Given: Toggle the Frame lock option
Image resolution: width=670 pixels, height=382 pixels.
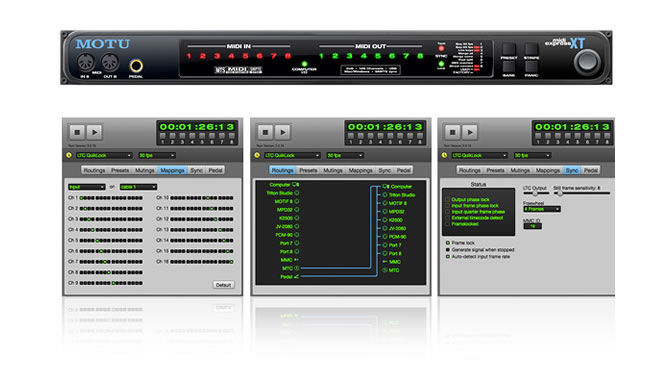Looking at the screenshot, I should pyautogui.click(x=448, y=243).
